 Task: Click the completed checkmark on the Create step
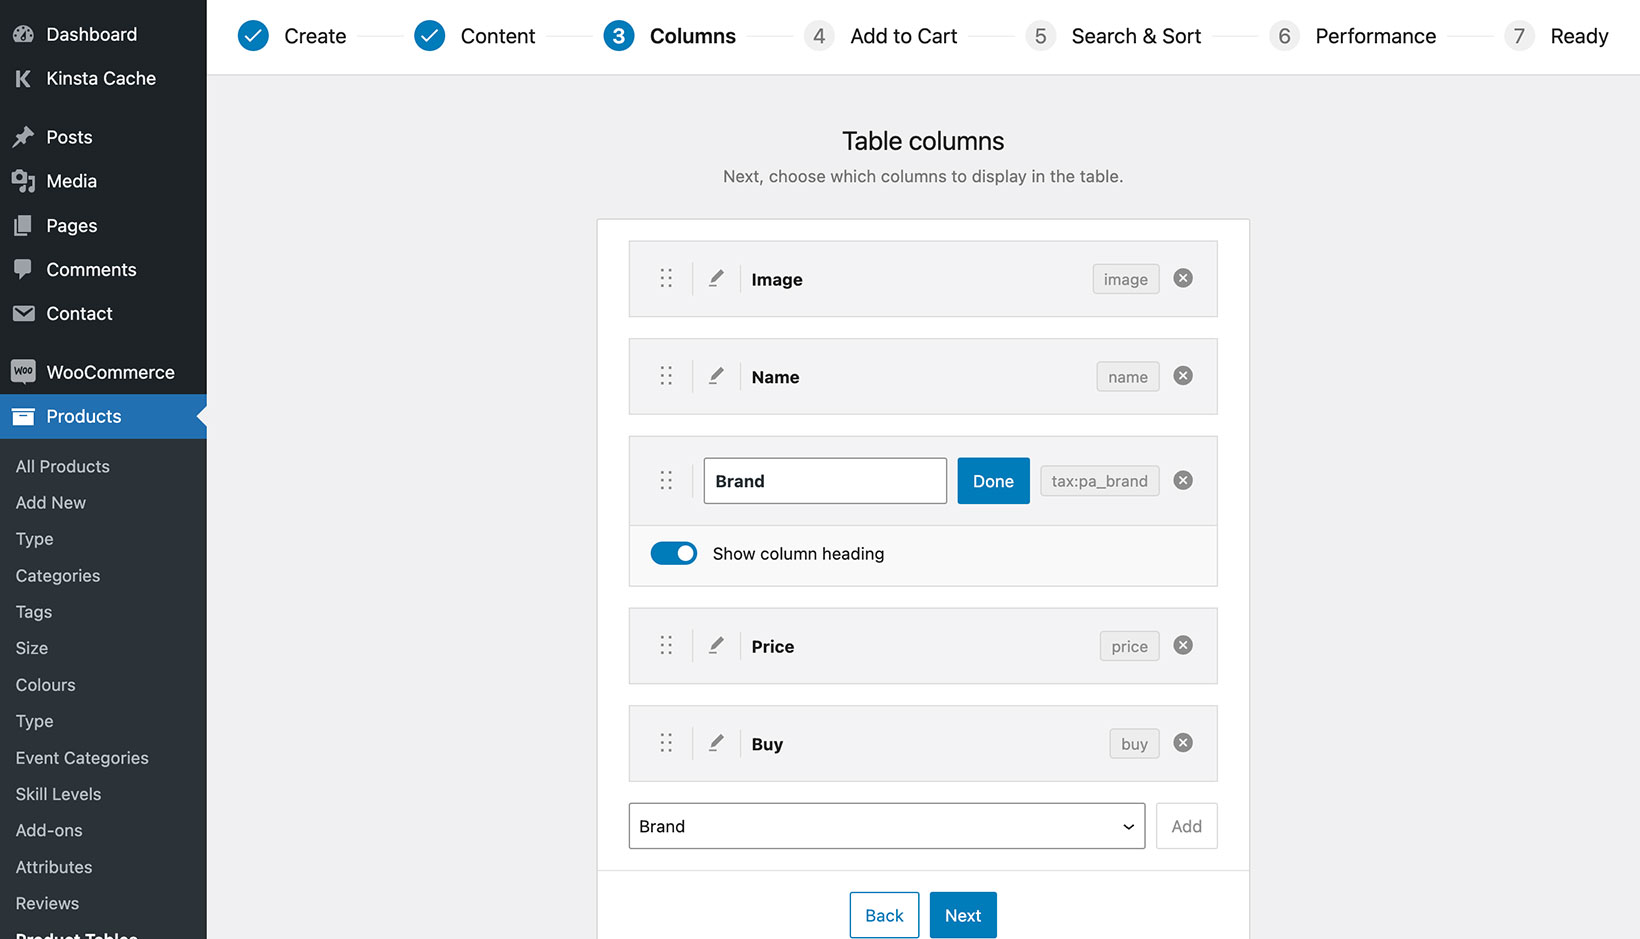point(253,35)
